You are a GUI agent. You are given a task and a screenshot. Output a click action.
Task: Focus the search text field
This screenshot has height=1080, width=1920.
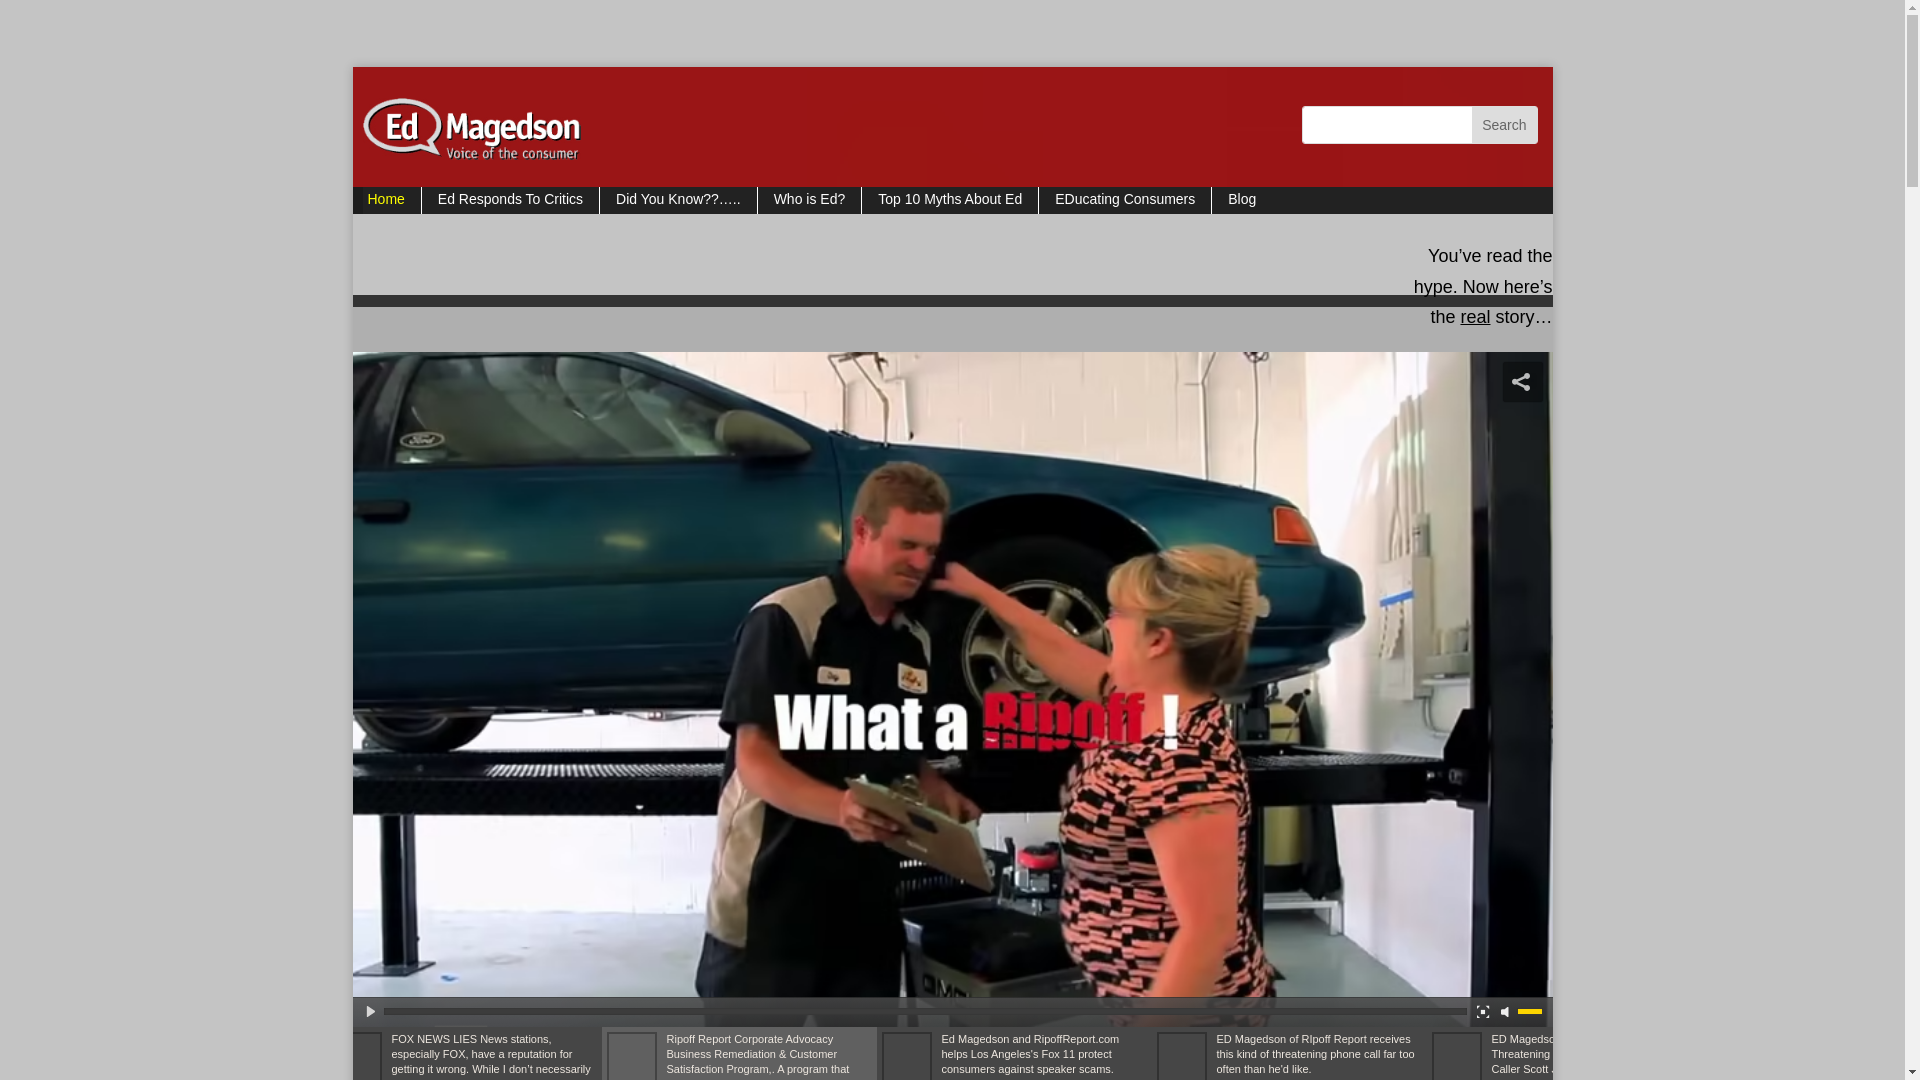coord(1386,125)
